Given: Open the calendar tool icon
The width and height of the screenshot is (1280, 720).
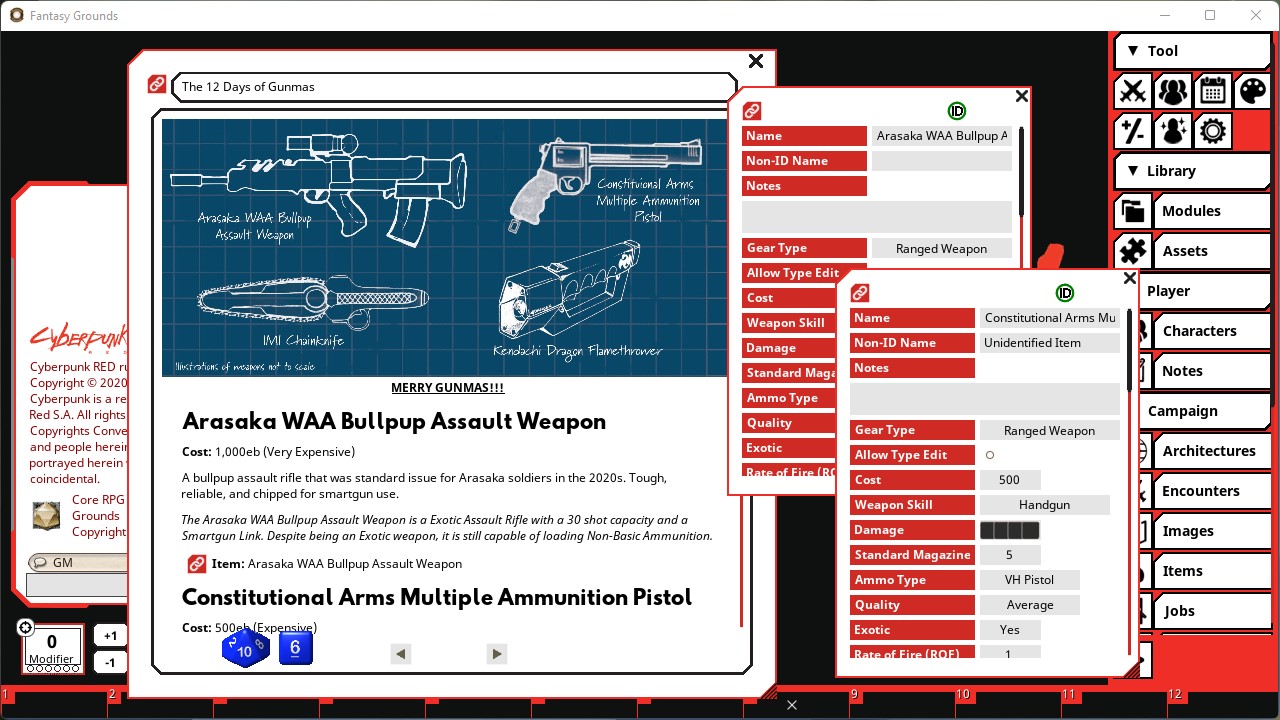Looking at the screenshot, I should [1212, 91].
